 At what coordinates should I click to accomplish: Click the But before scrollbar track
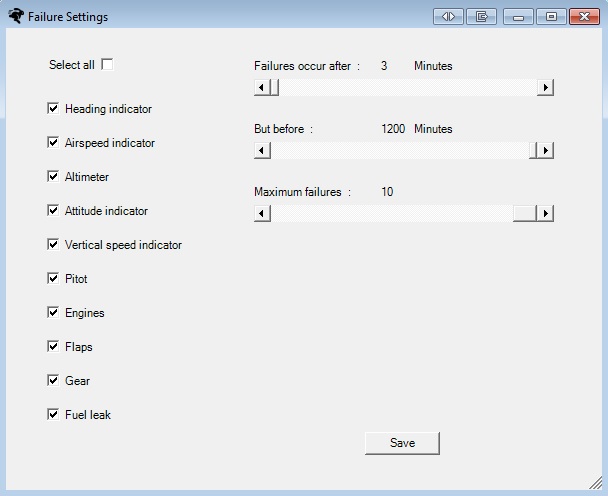tap(399, 150)
